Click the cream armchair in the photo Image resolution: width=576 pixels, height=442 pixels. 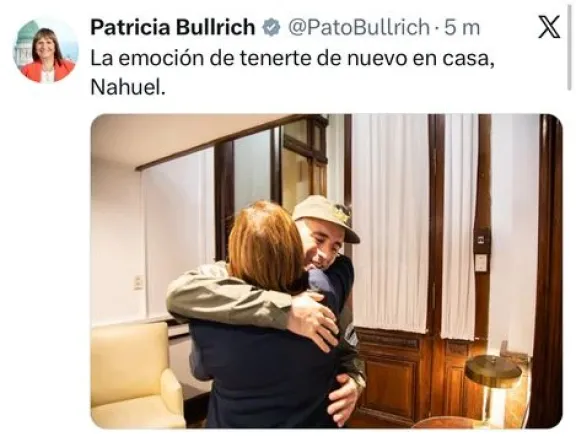pyautogui.click(x=137, y=374)
